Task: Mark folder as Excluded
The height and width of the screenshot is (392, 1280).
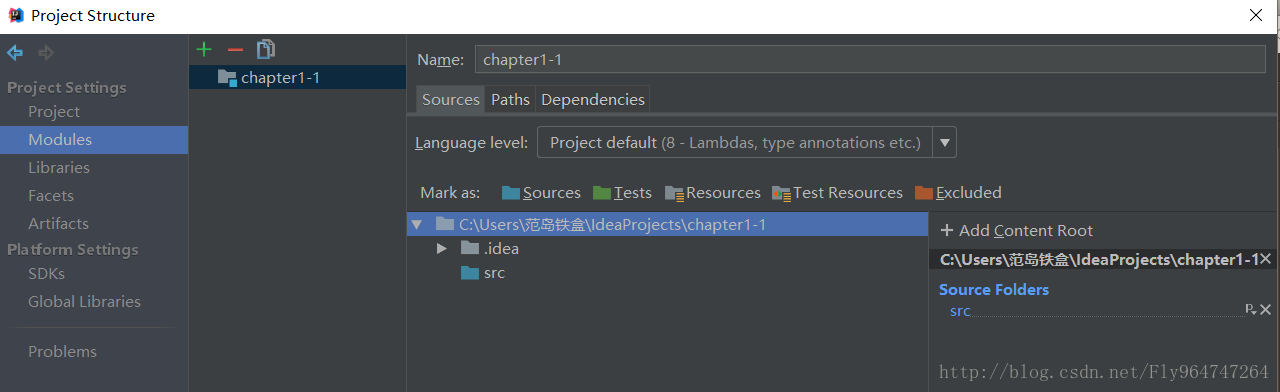Action: pos(958,193)
